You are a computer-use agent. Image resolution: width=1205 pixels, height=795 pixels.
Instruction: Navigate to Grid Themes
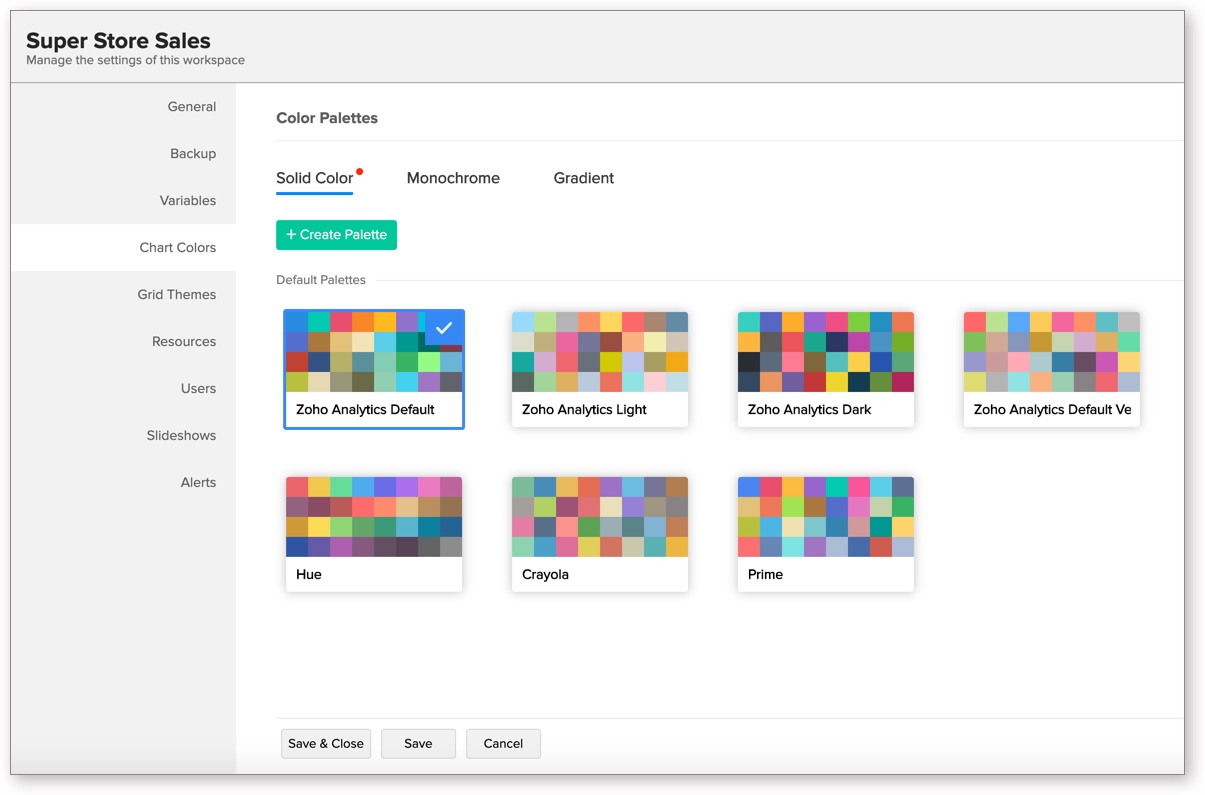pos(176,295)
